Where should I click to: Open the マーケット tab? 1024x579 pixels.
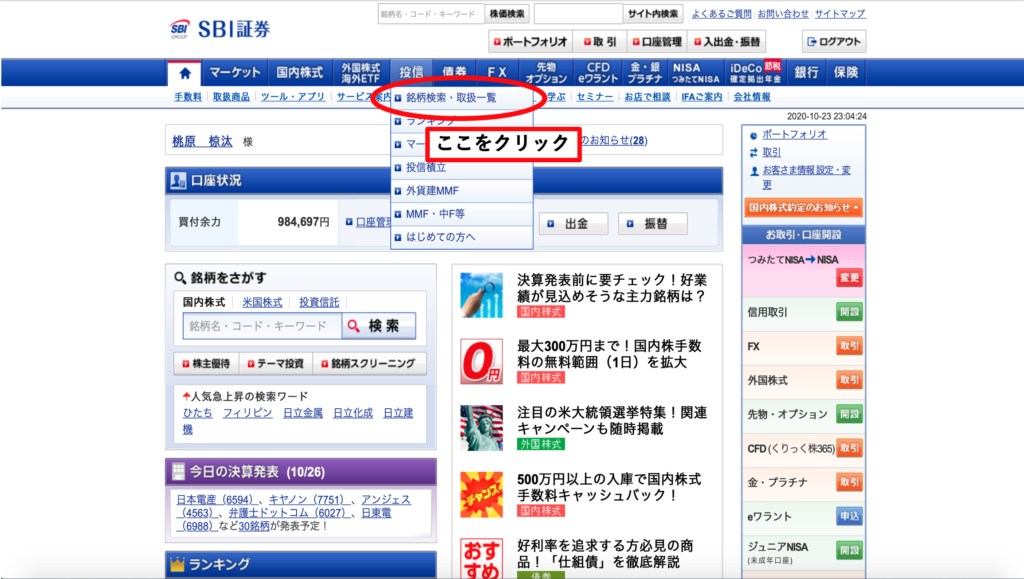tap(234, 72)
